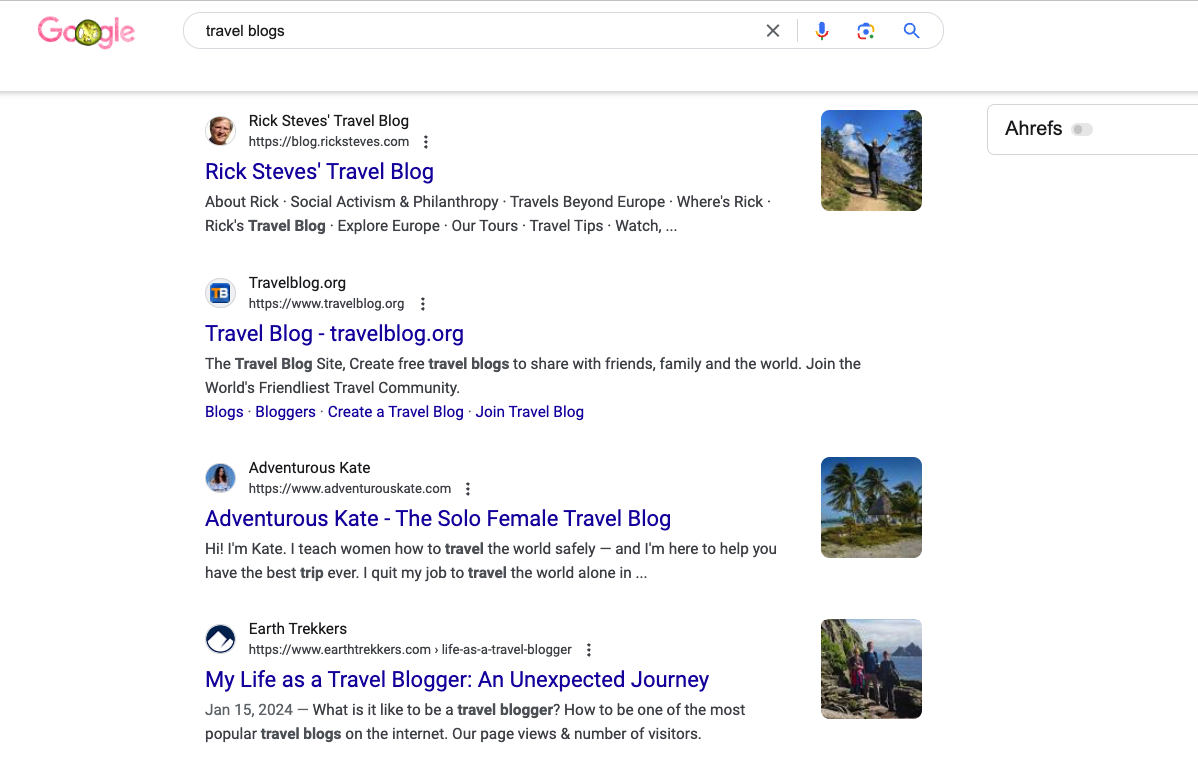Click the Travelblog.org TB favicon
Viewport: 1198px width, 757px height.
[x=220, y=292]
